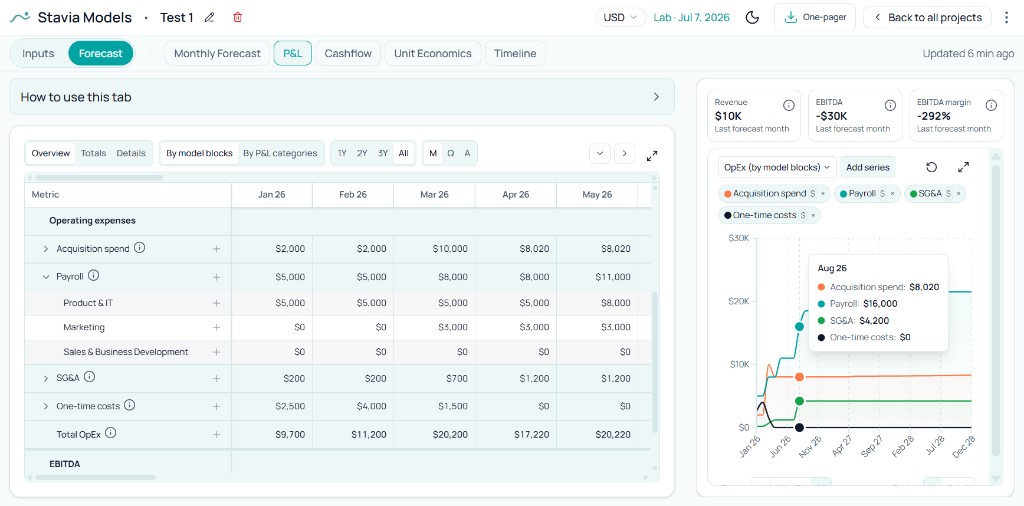Open the three-dot more options menu

pyautogui.click(x=1006, y=18)
